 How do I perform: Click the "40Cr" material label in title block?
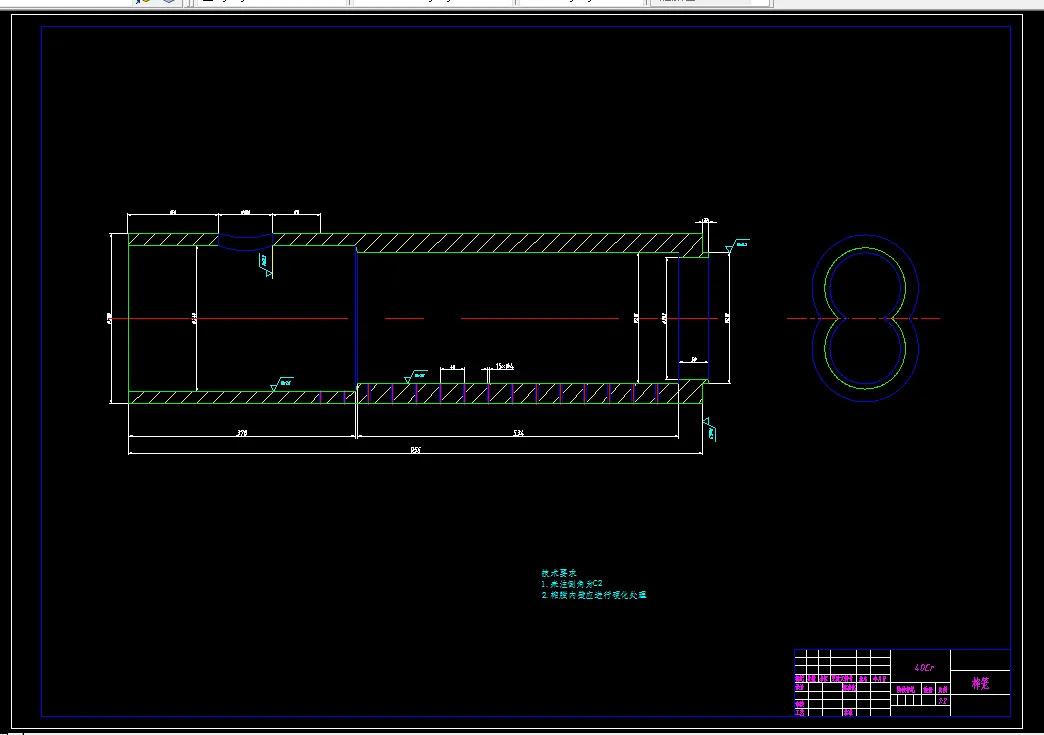924,668
